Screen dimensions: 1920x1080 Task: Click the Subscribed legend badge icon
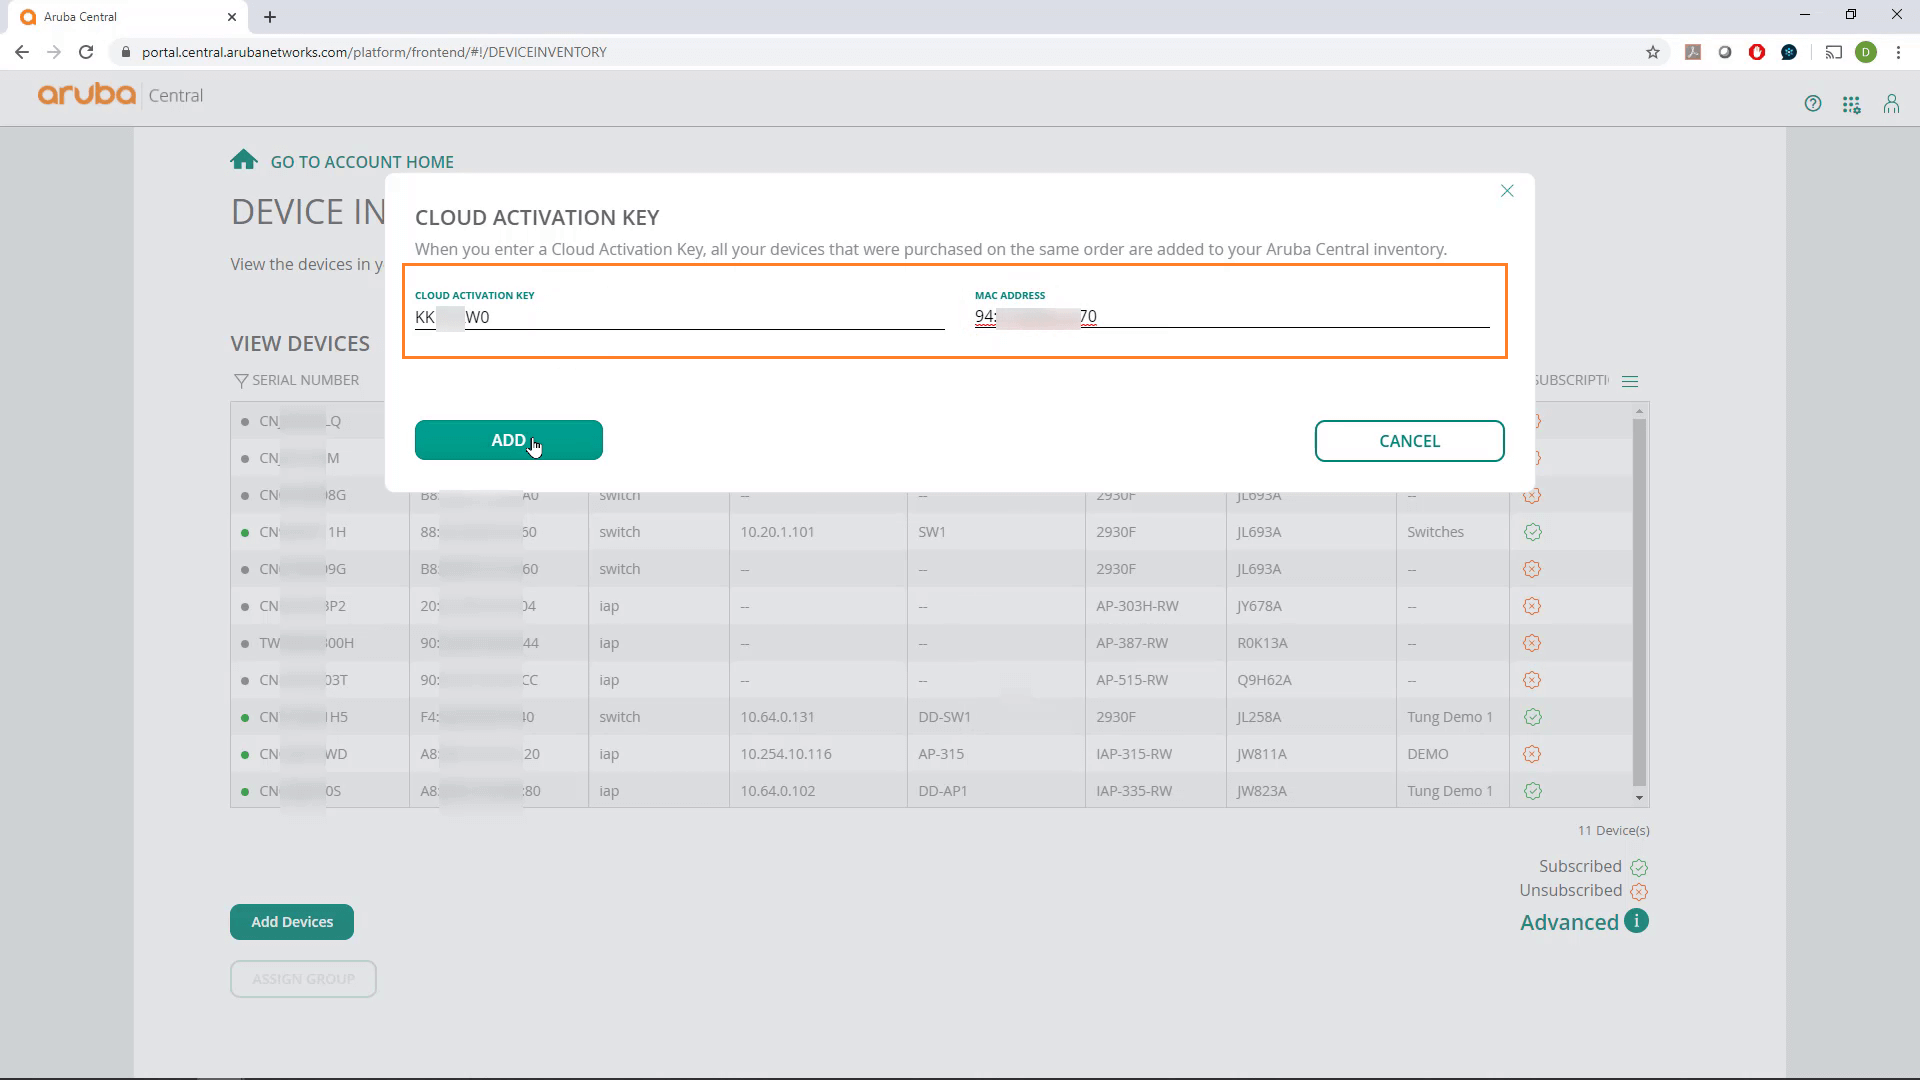pos(1638,867)
